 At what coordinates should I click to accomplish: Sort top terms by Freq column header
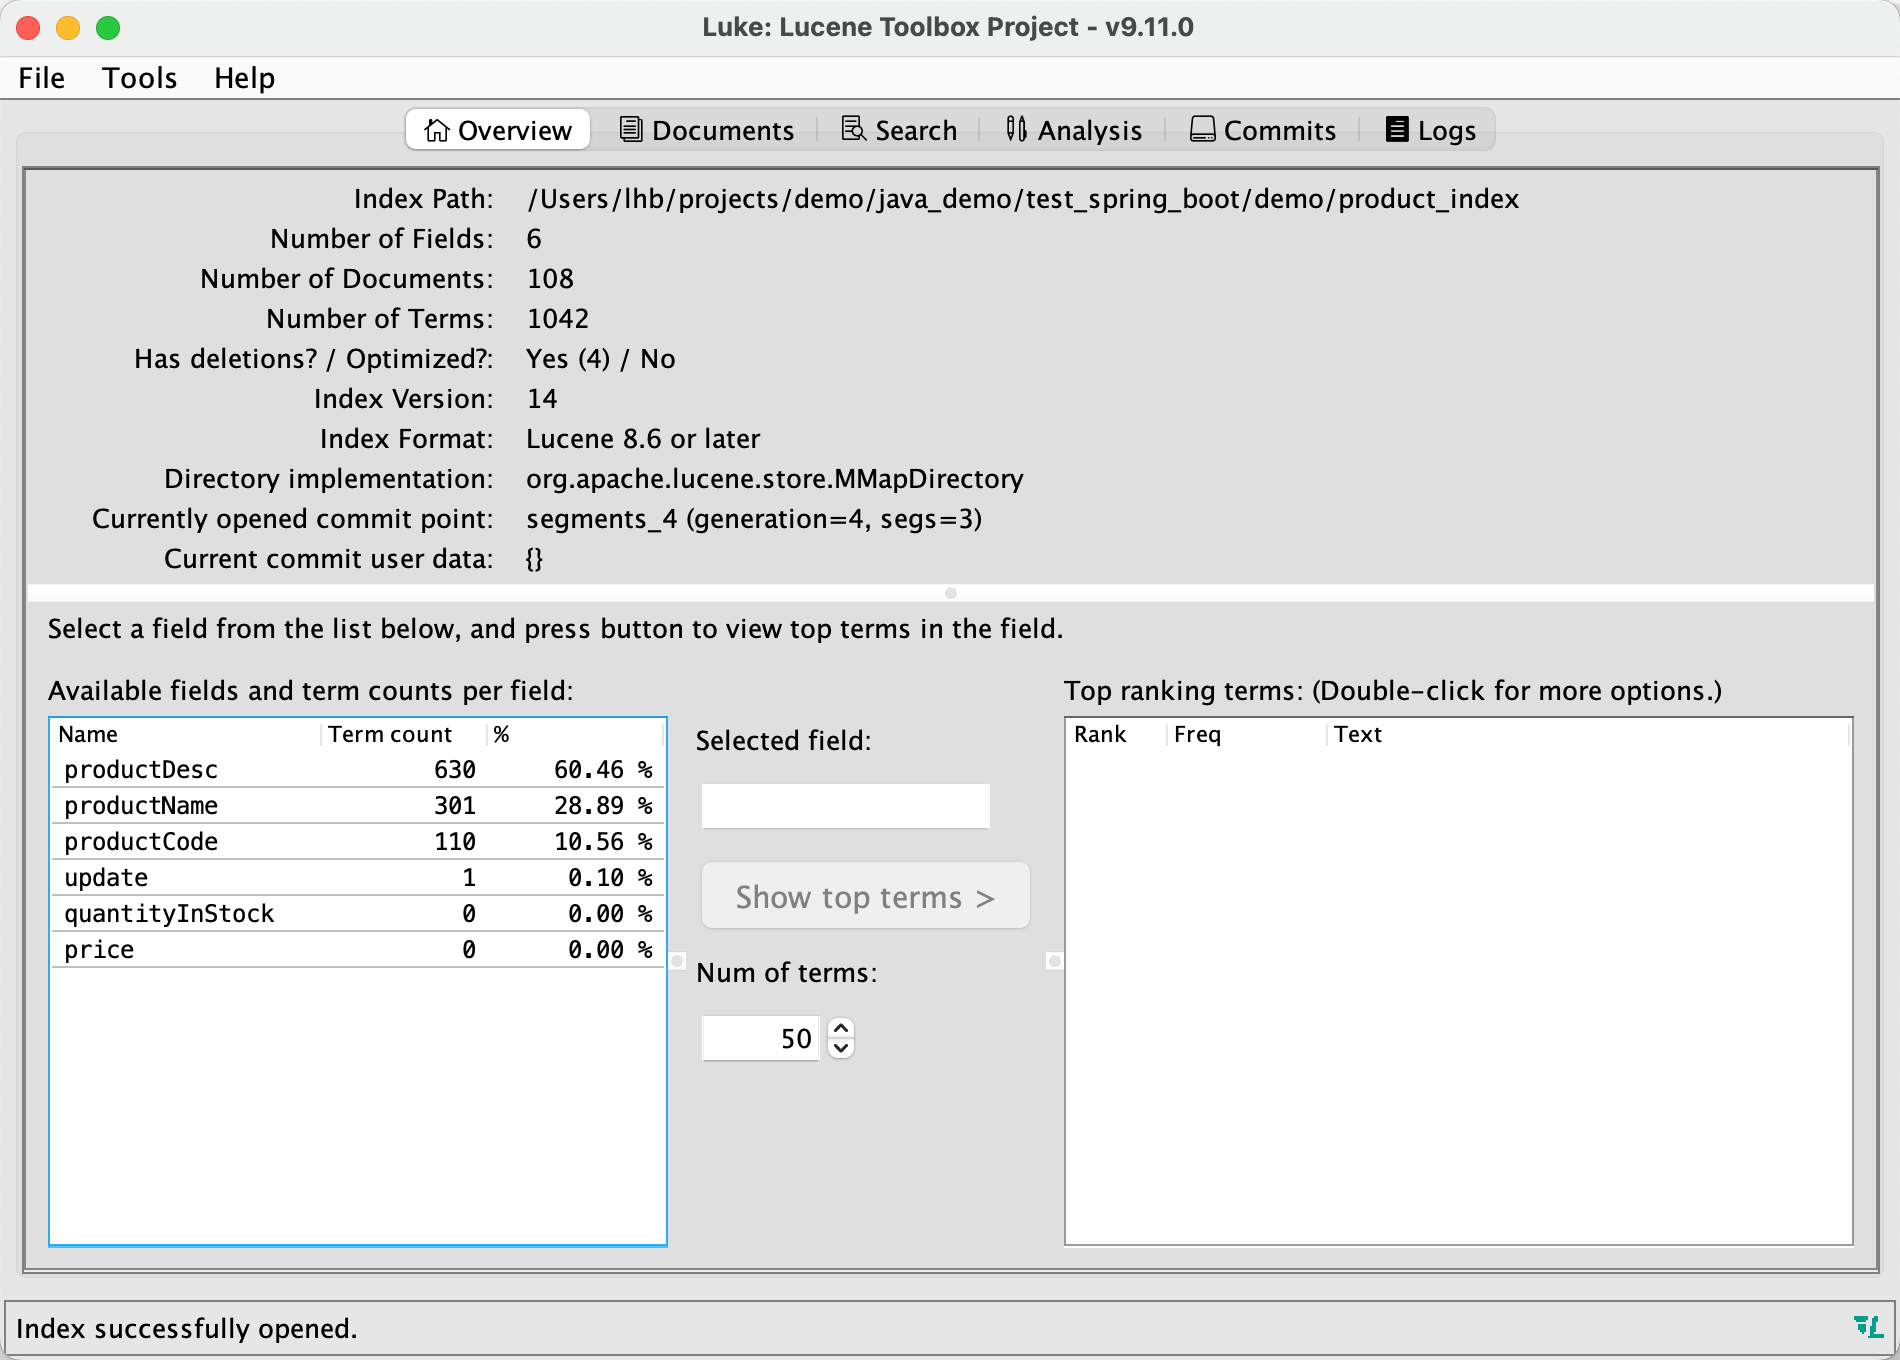(1246, 735)
